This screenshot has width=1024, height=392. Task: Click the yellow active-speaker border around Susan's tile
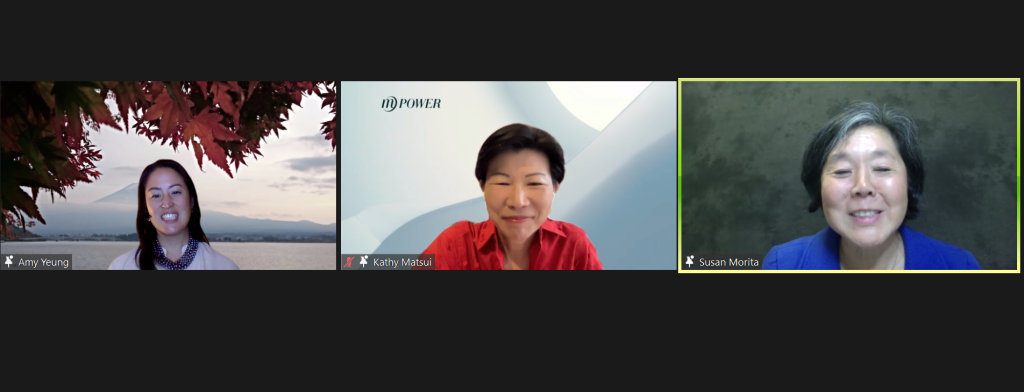tap(849, 80)
